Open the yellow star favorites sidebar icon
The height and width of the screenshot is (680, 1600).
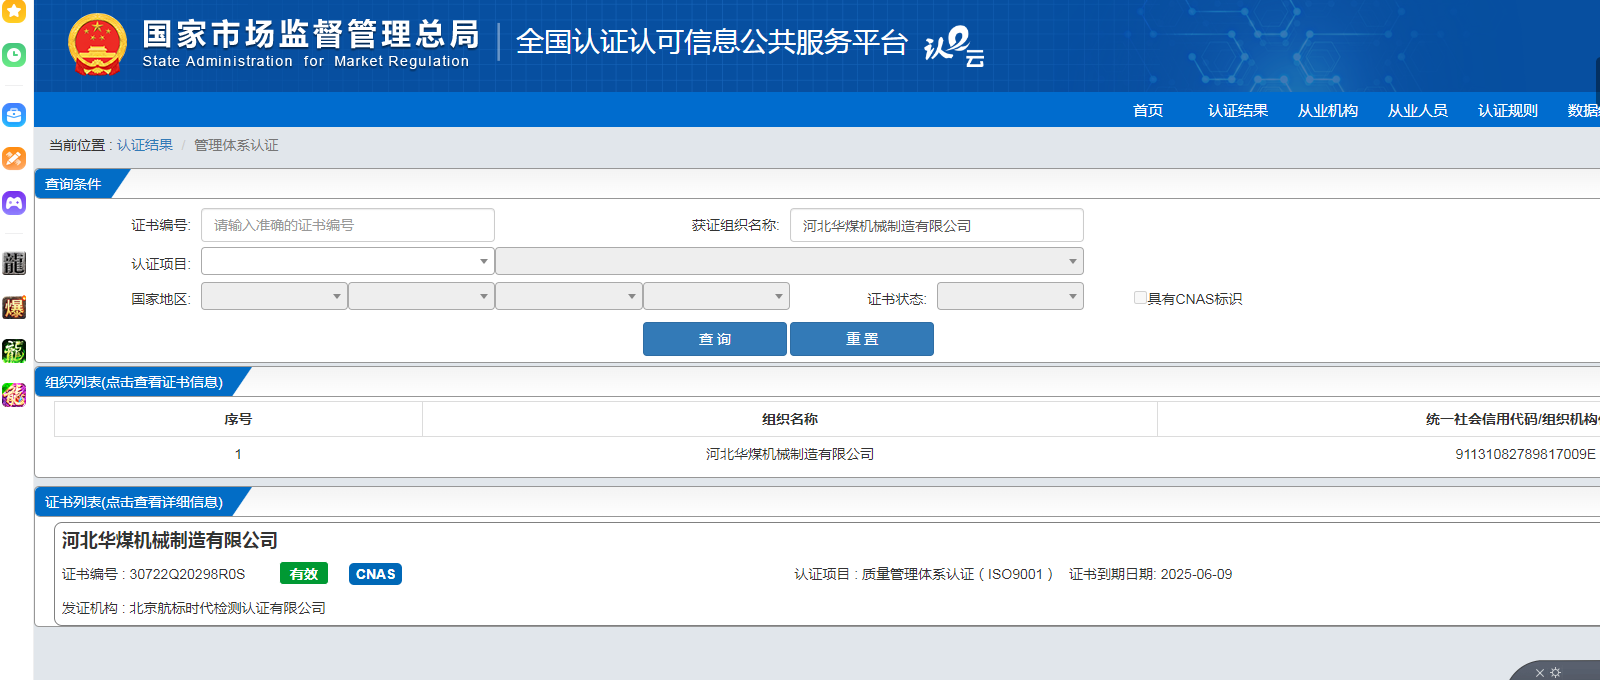click(14, 11)
